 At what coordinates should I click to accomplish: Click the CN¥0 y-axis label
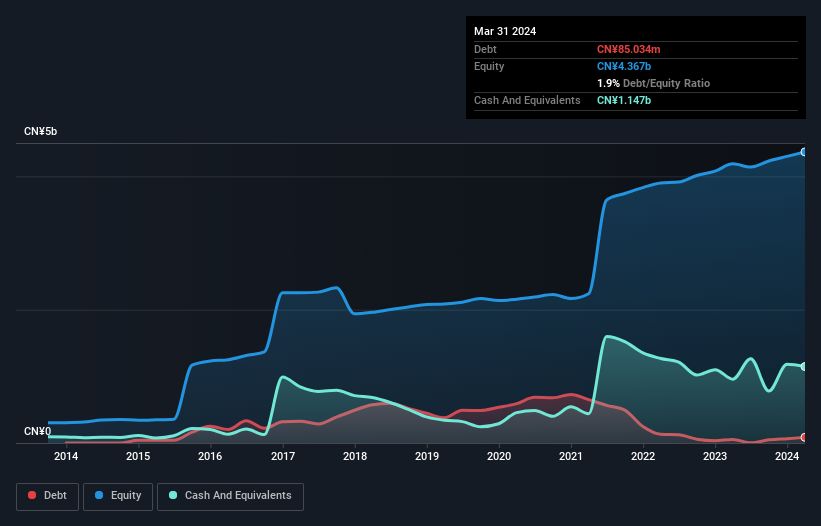coord(38,431)
